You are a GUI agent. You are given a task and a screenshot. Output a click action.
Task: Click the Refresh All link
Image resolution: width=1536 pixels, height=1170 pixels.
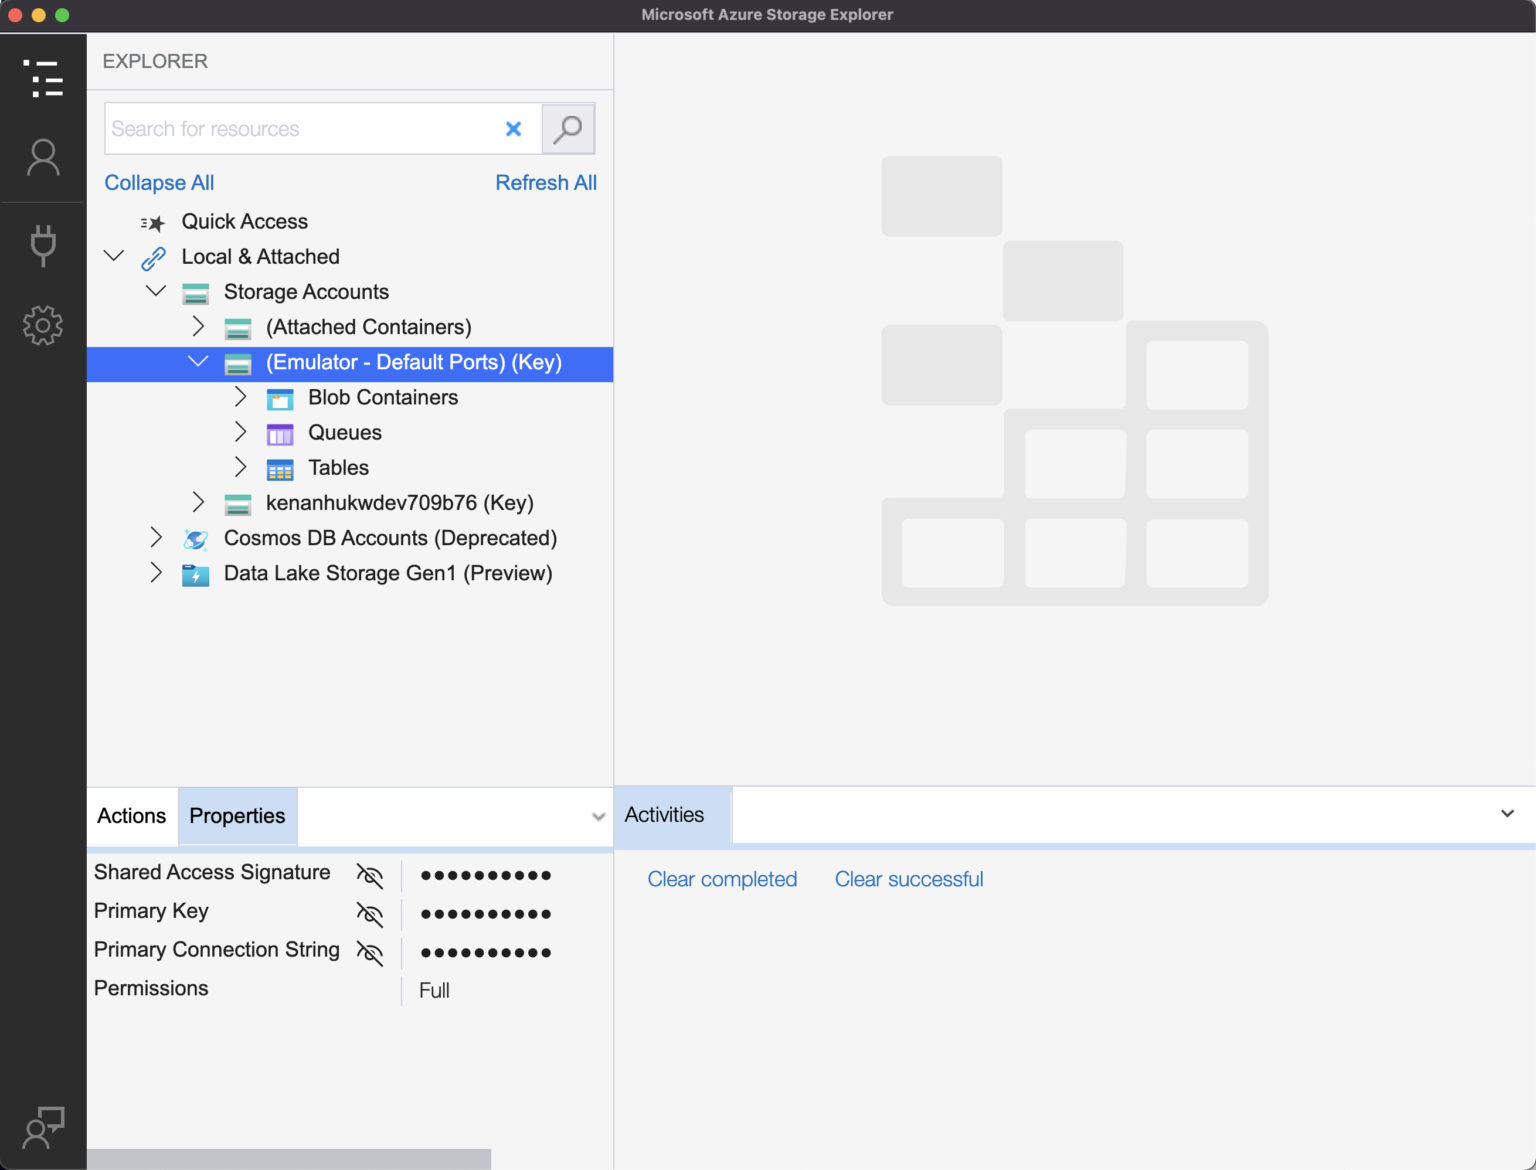point(546,182)
